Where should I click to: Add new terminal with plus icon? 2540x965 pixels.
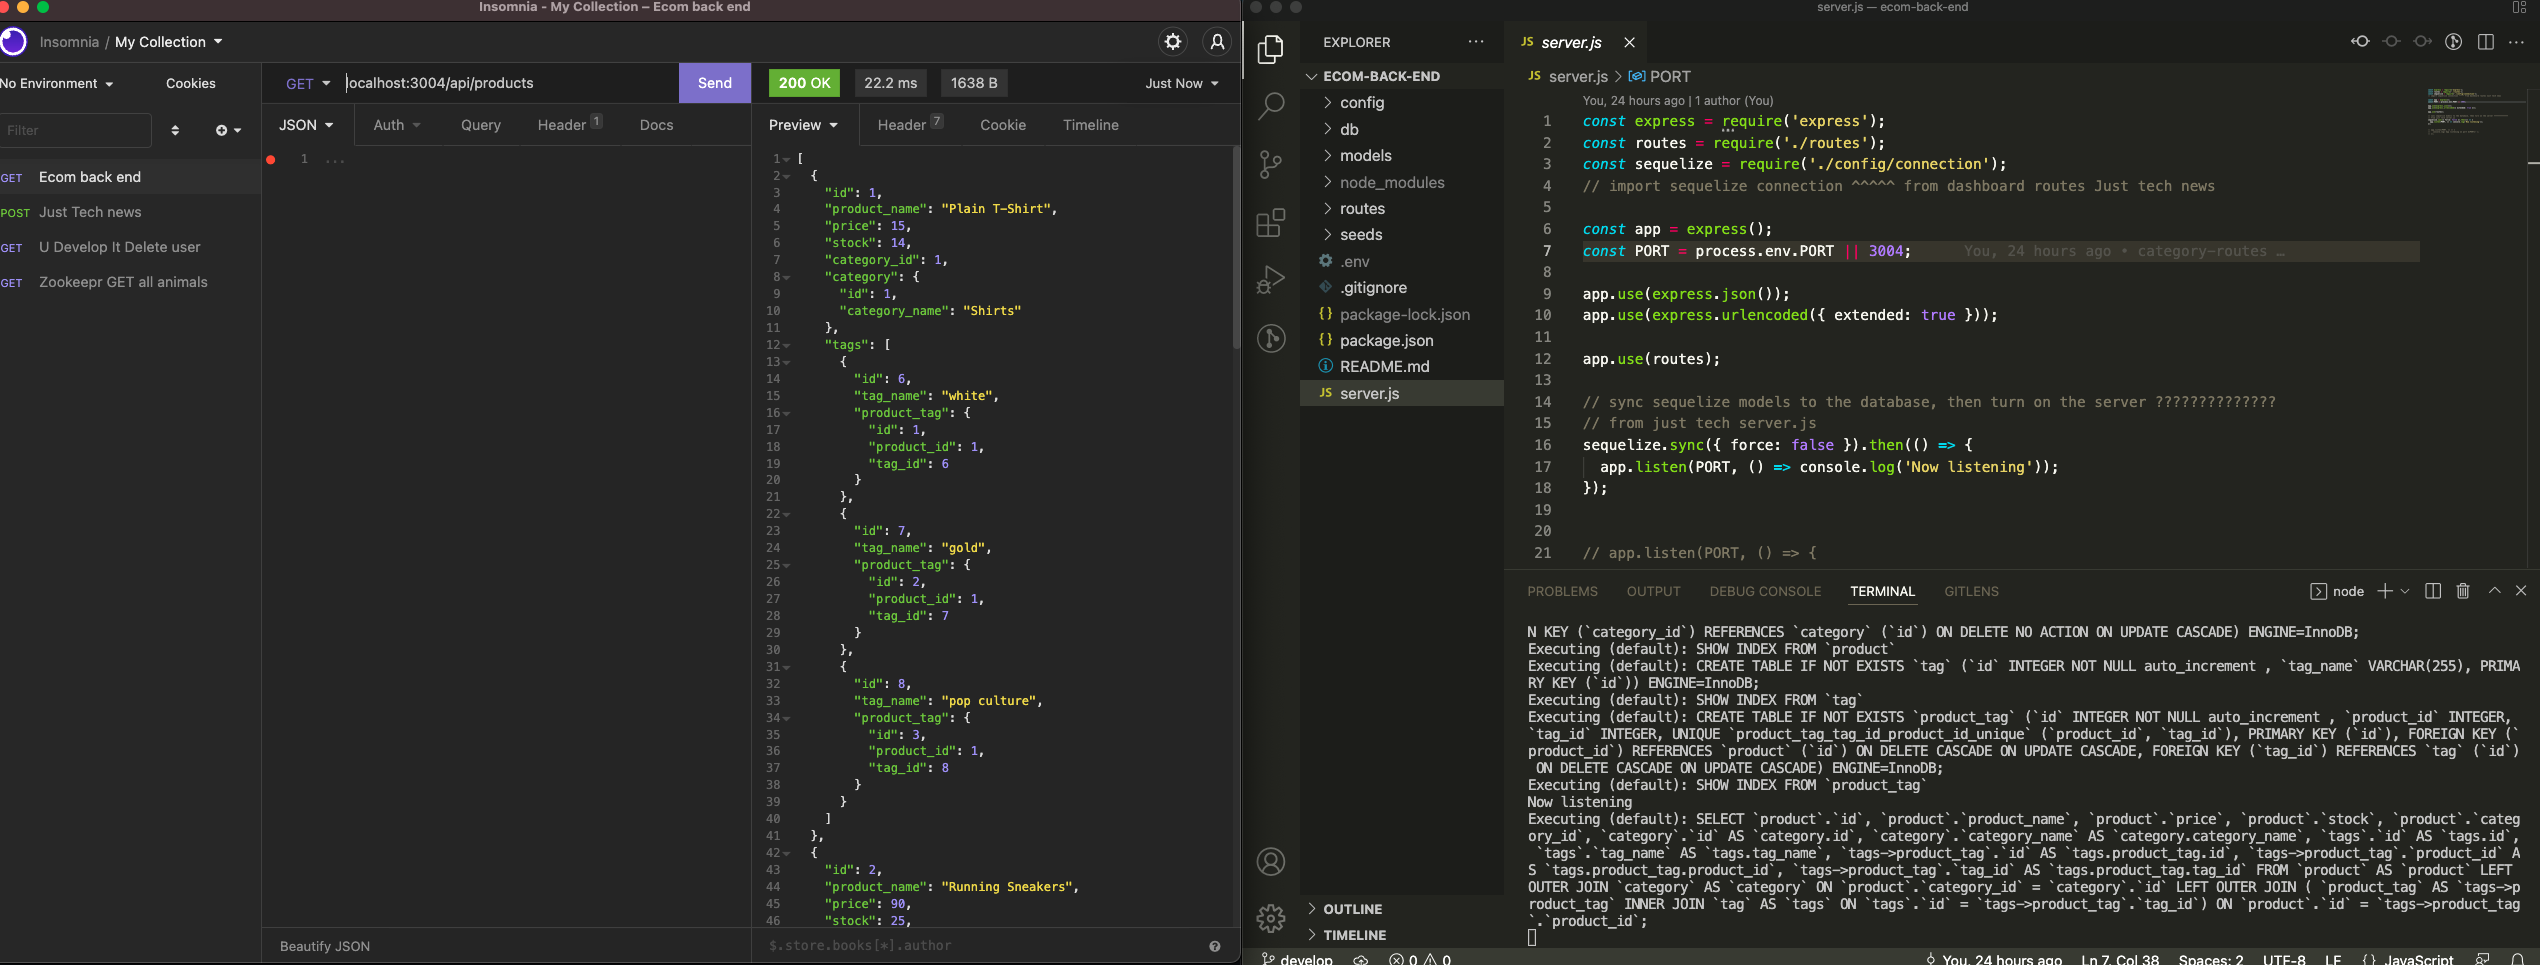click(2385, 591)
